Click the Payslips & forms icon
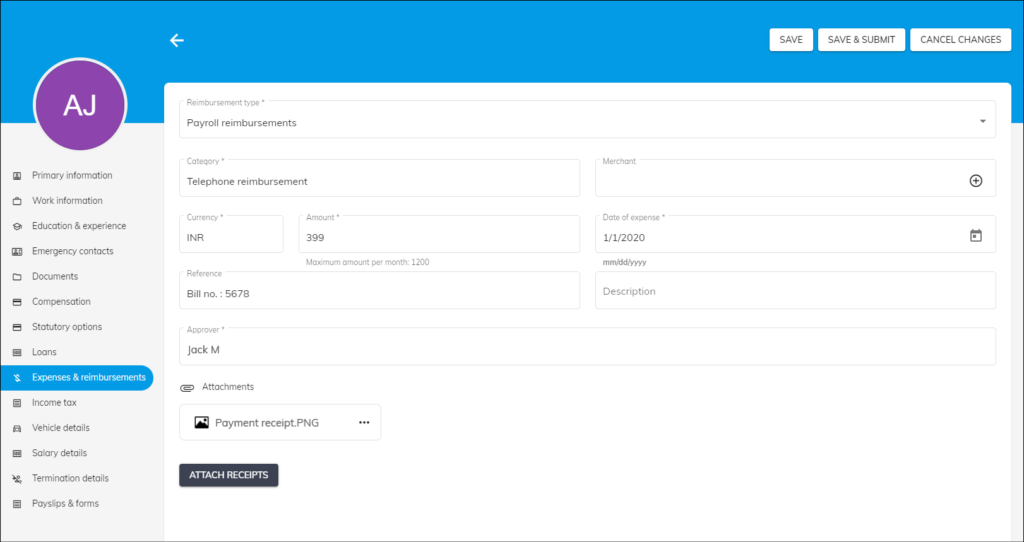The image size is (1024, 542). click(x=17, y=504)
